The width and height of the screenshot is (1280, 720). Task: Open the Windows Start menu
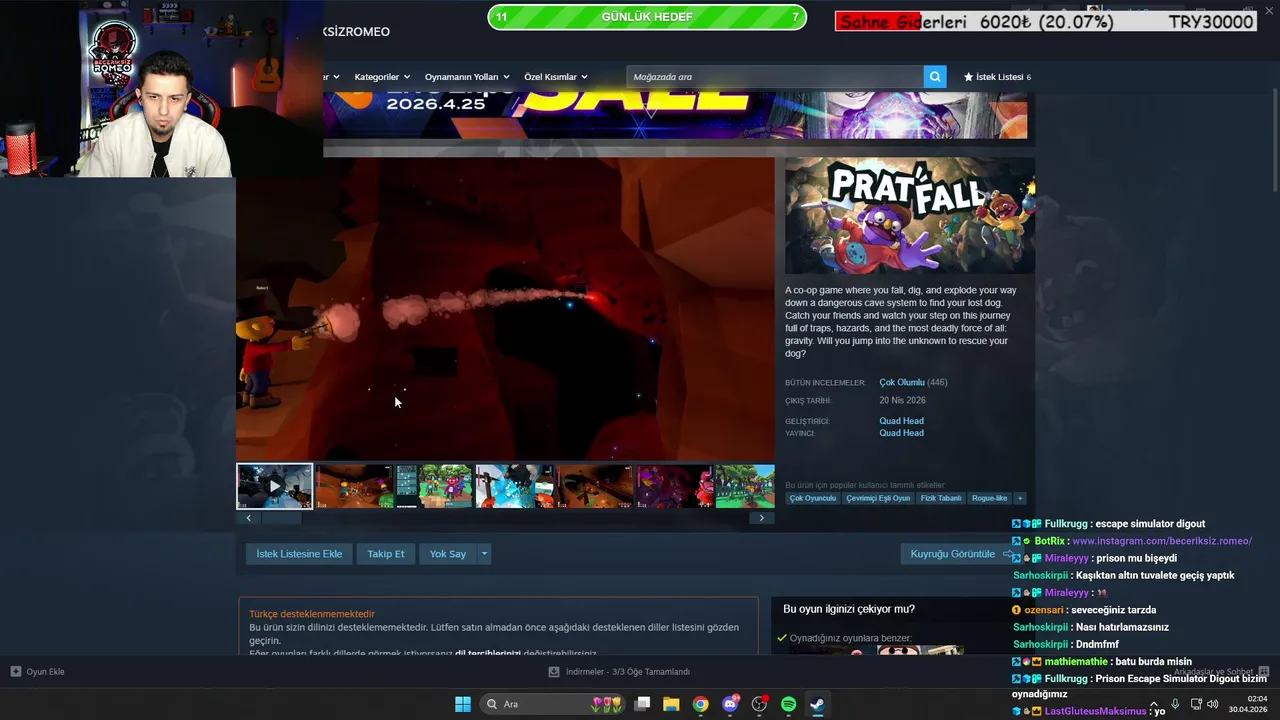point(463,704)
